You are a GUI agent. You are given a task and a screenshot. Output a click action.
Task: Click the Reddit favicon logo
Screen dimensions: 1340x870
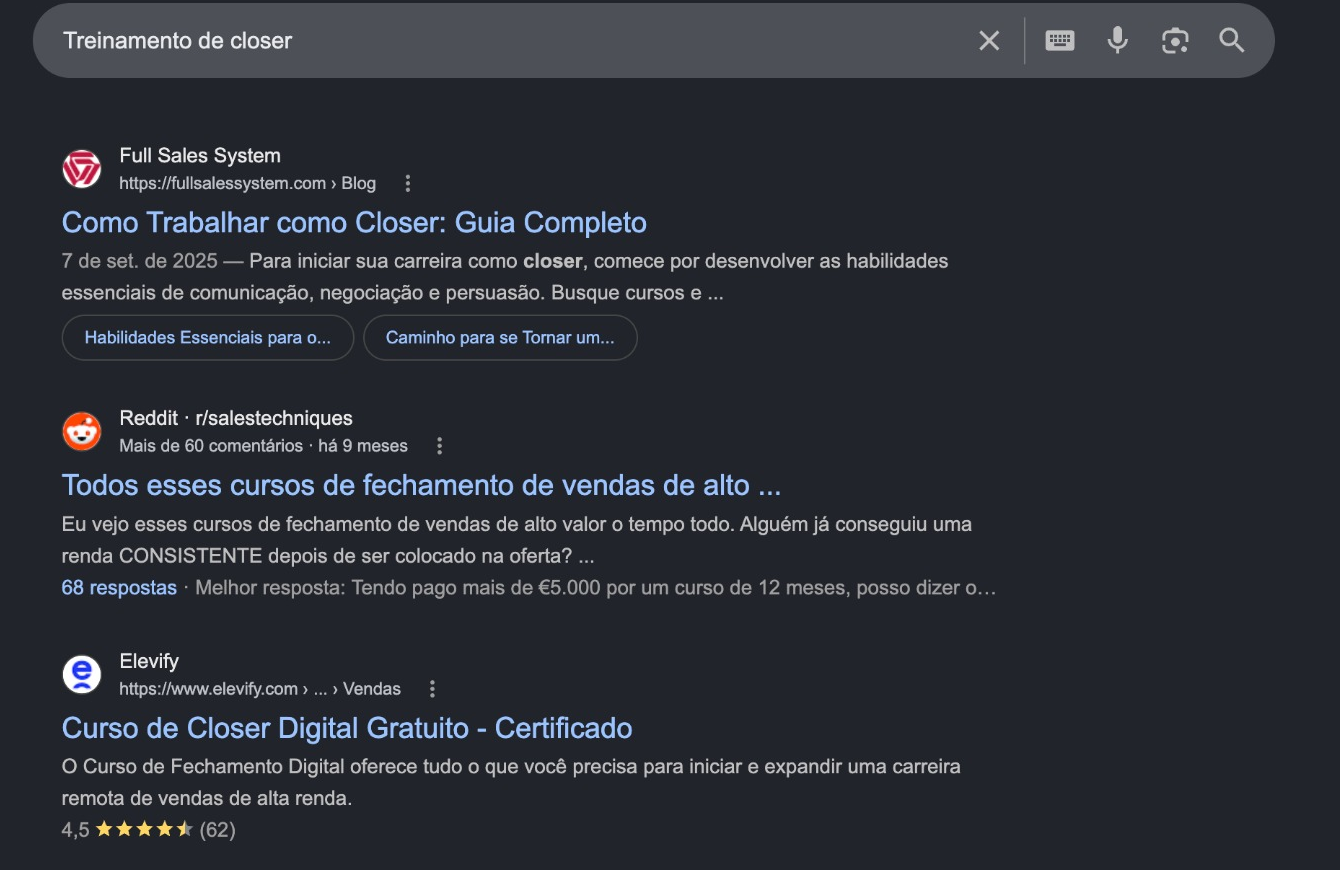[82, 431]
